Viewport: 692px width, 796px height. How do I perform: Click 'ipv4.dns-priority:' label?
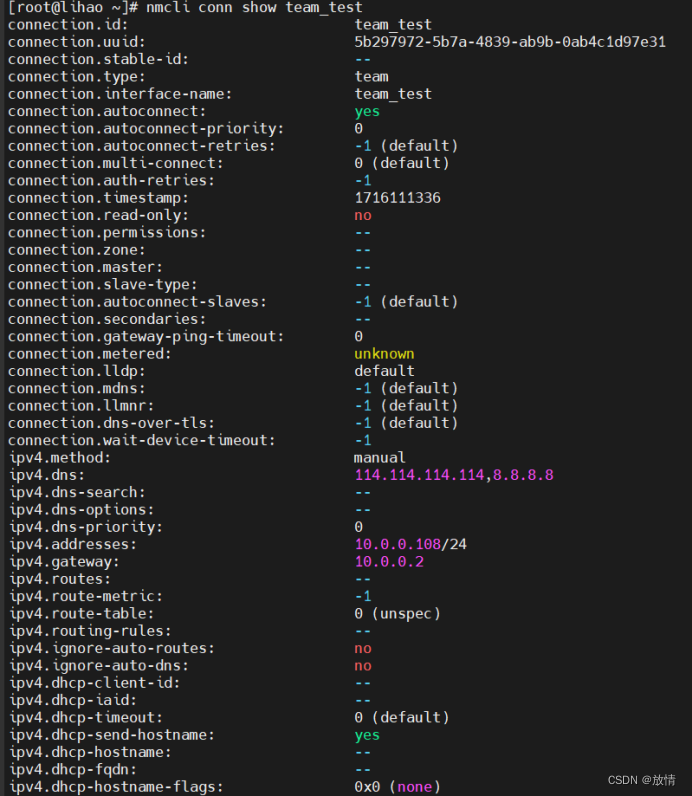(86, 527)
